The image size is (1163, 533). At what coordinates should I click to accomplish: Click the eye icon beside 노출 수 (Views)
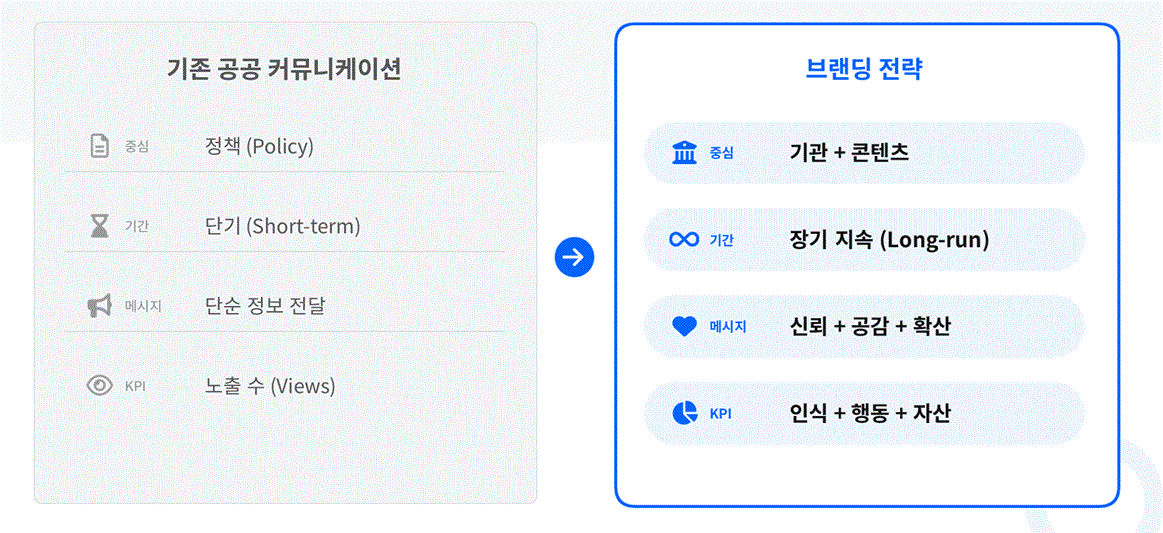(99, 386)
